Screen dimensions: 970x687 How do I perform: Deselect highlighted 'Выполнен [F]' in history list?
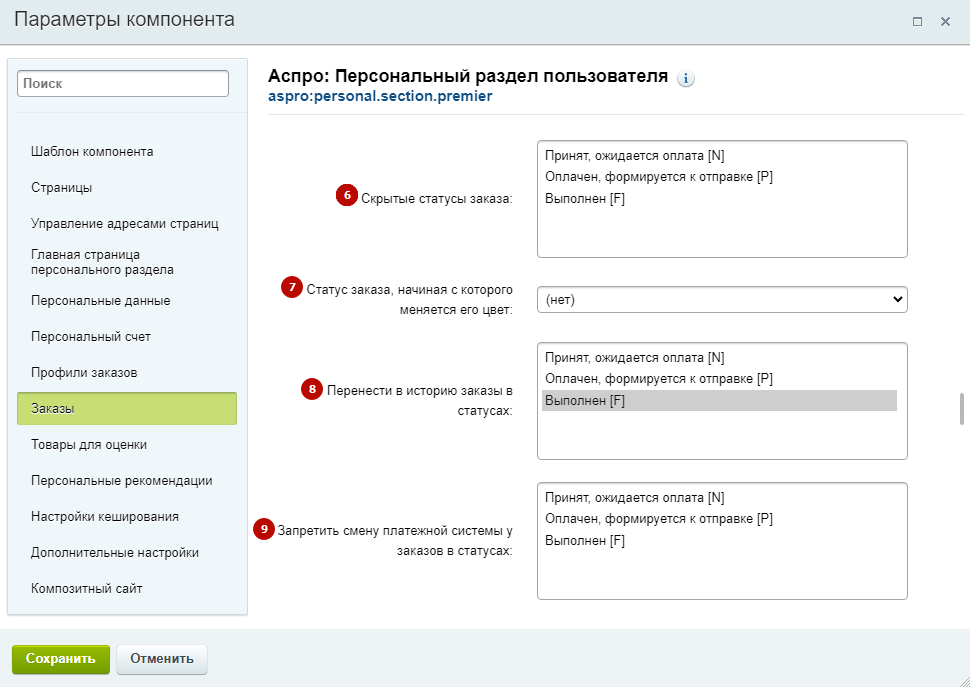tap(719, 401)
